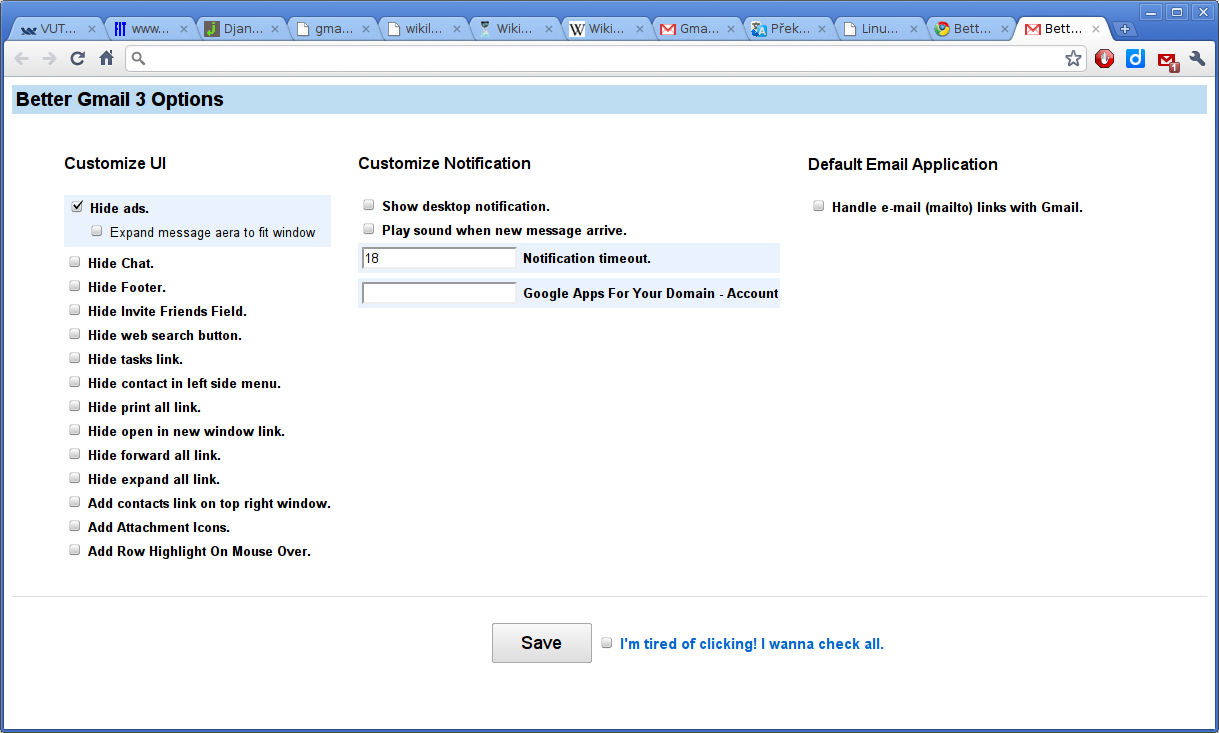Minimize the browser window
The height and width of the screenshot is (733, 1219).
click(1150, 11)
